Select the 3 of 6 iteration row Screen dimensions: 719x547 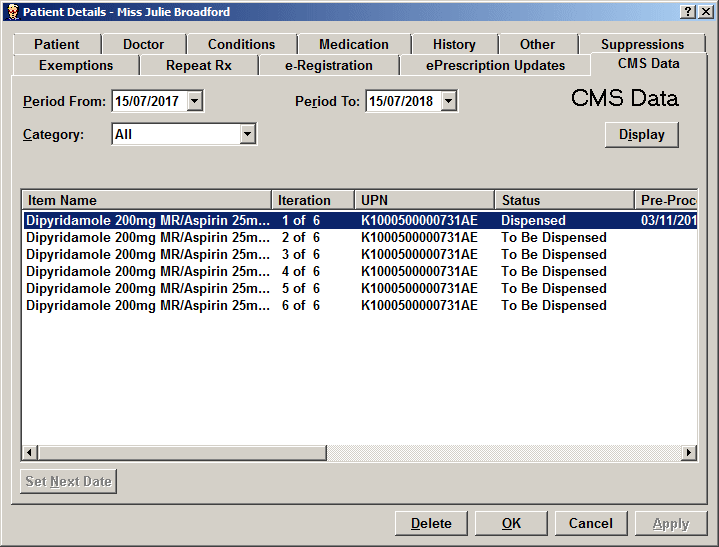[300, 254]
